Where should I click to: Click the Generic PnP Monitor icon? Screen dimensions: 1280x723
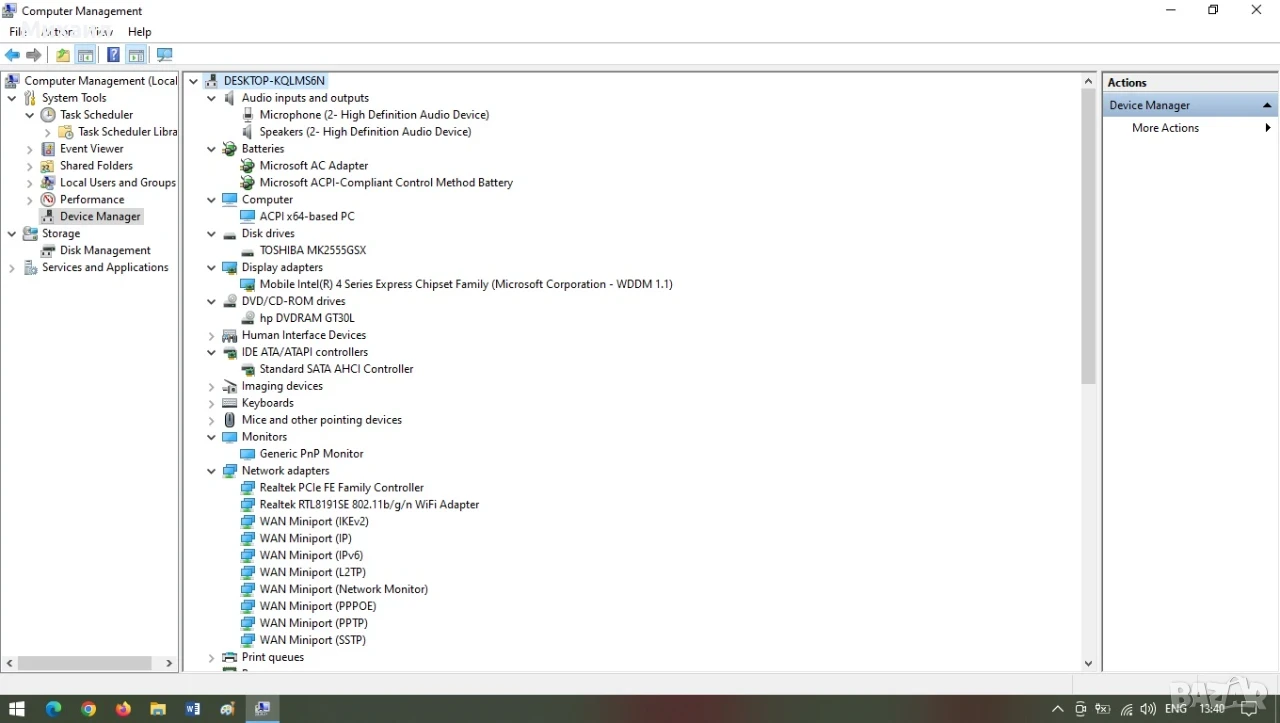248,454
